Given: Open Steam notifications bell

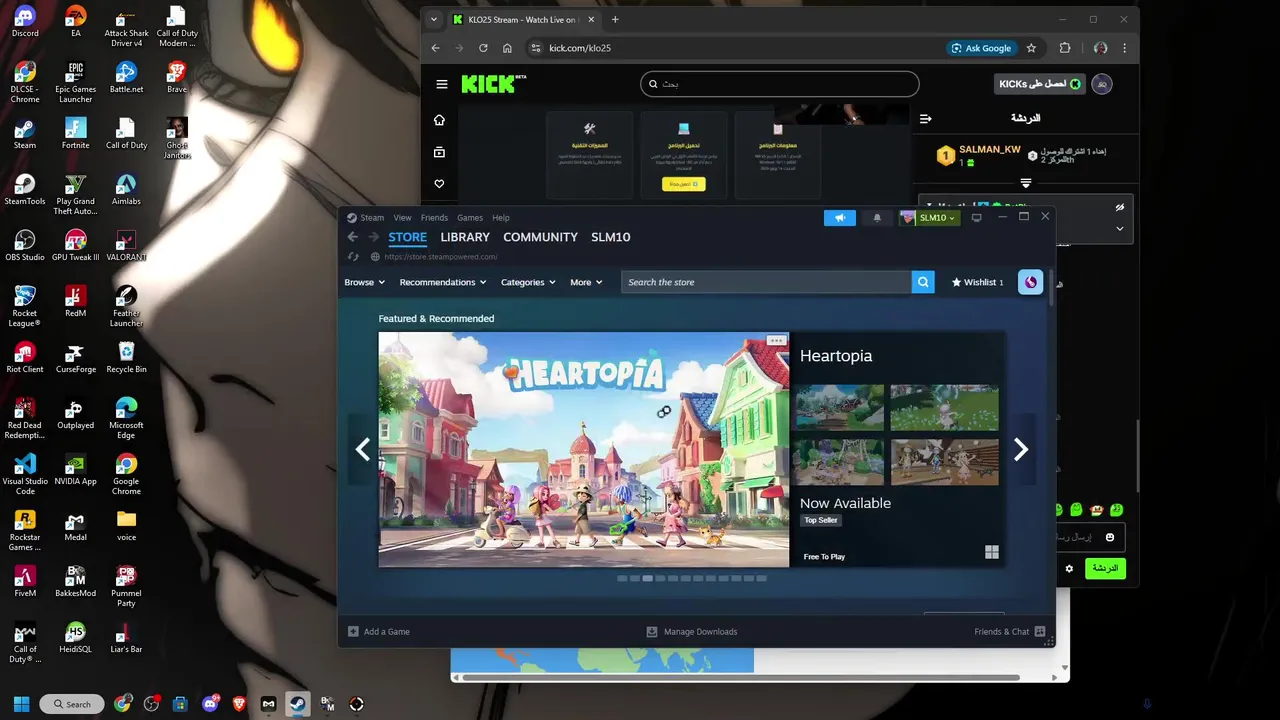Looking at the screenshot, I should pos(877,218).
